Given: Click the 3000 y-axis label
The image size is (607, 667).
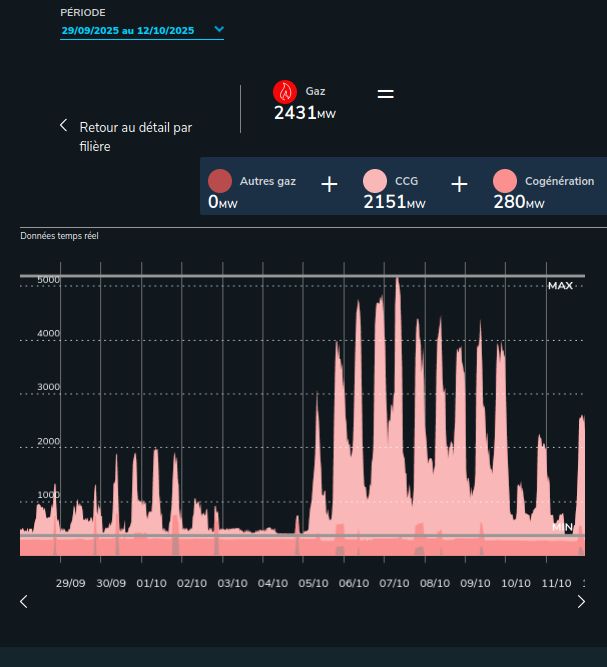Looking at the screenshot, I should (48, 387).
